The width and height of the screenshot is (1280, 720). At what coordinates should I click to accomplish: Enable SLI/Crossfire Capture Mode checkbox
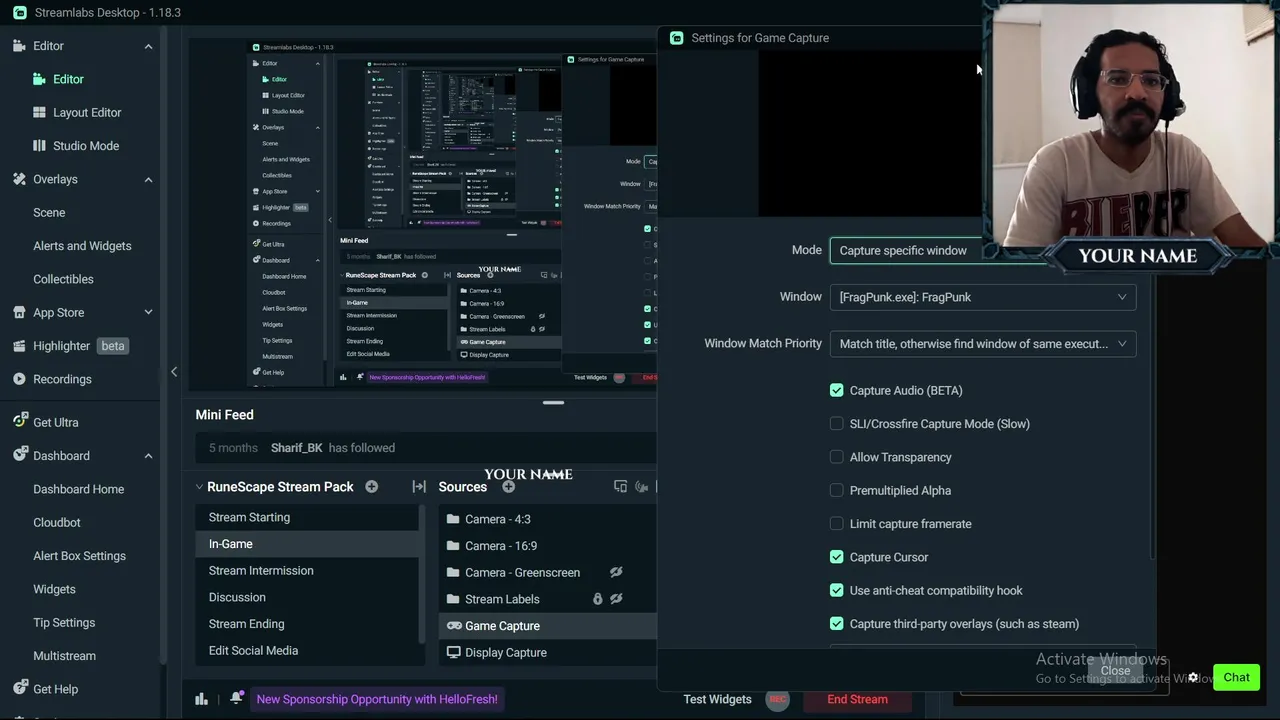coord(837,424)
